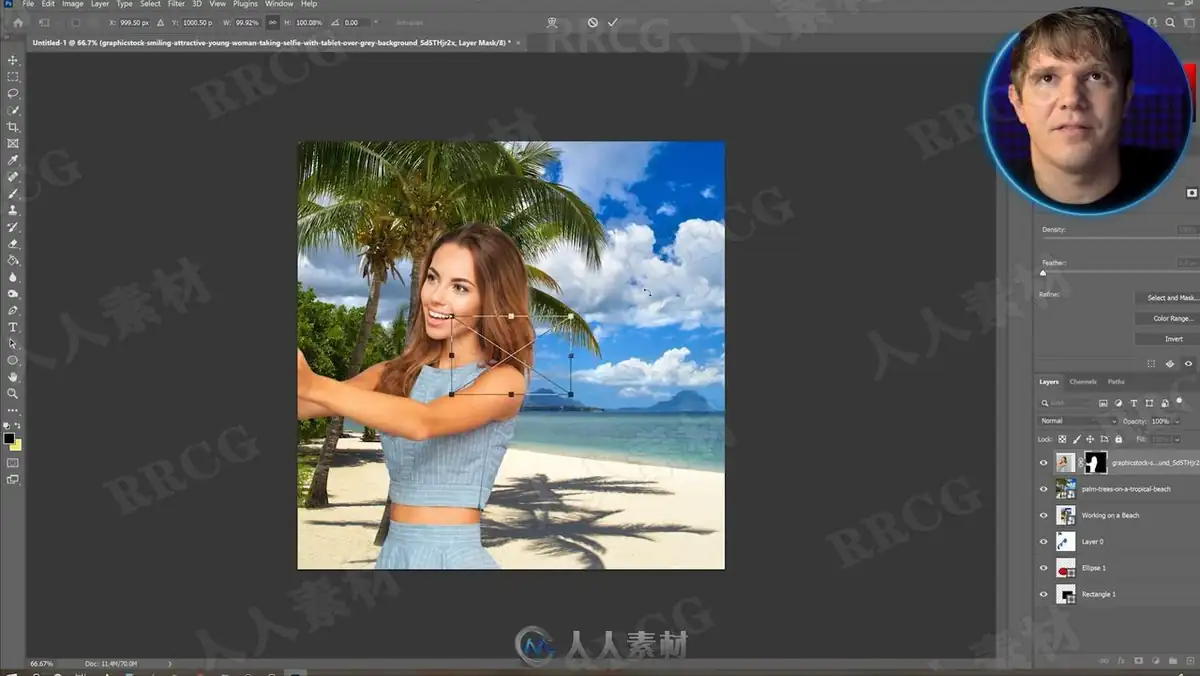1200x676 pixels.
Task: Click the foreground color swatch
Action: tap(9, 438)
